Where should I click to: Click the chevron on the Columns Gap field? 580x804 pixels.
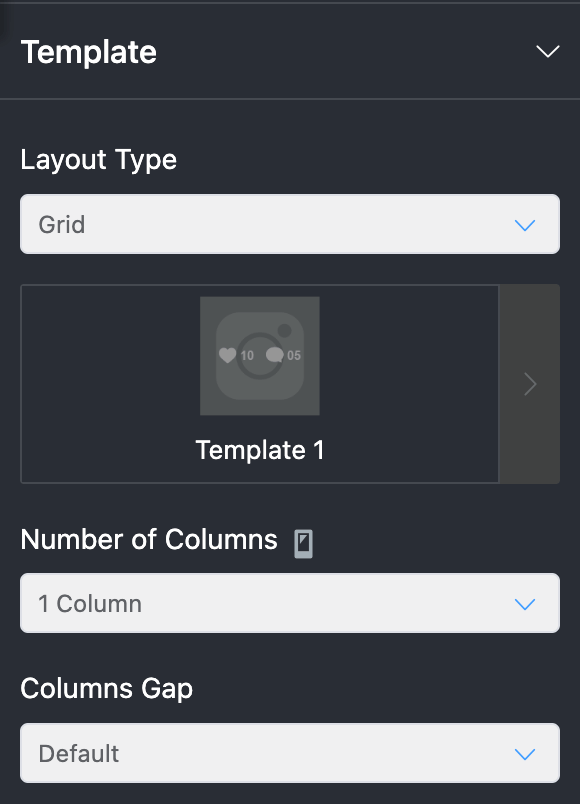(x=524, y=753)
